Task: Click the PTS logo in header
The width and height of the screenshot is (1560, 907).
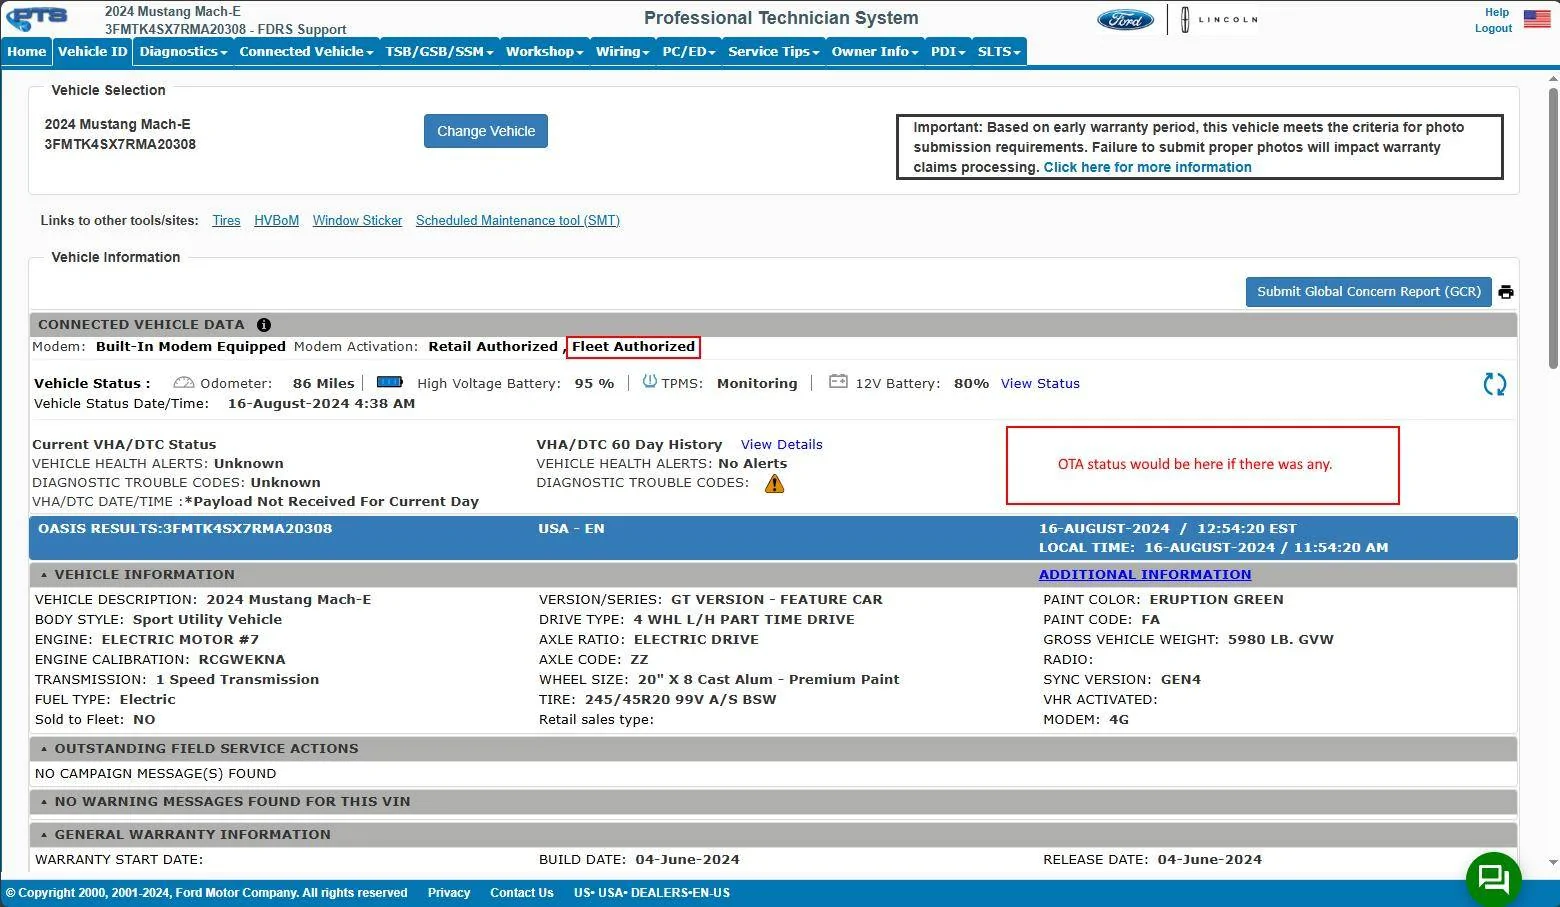Action: pyautogui.click(x=38, y=18)
